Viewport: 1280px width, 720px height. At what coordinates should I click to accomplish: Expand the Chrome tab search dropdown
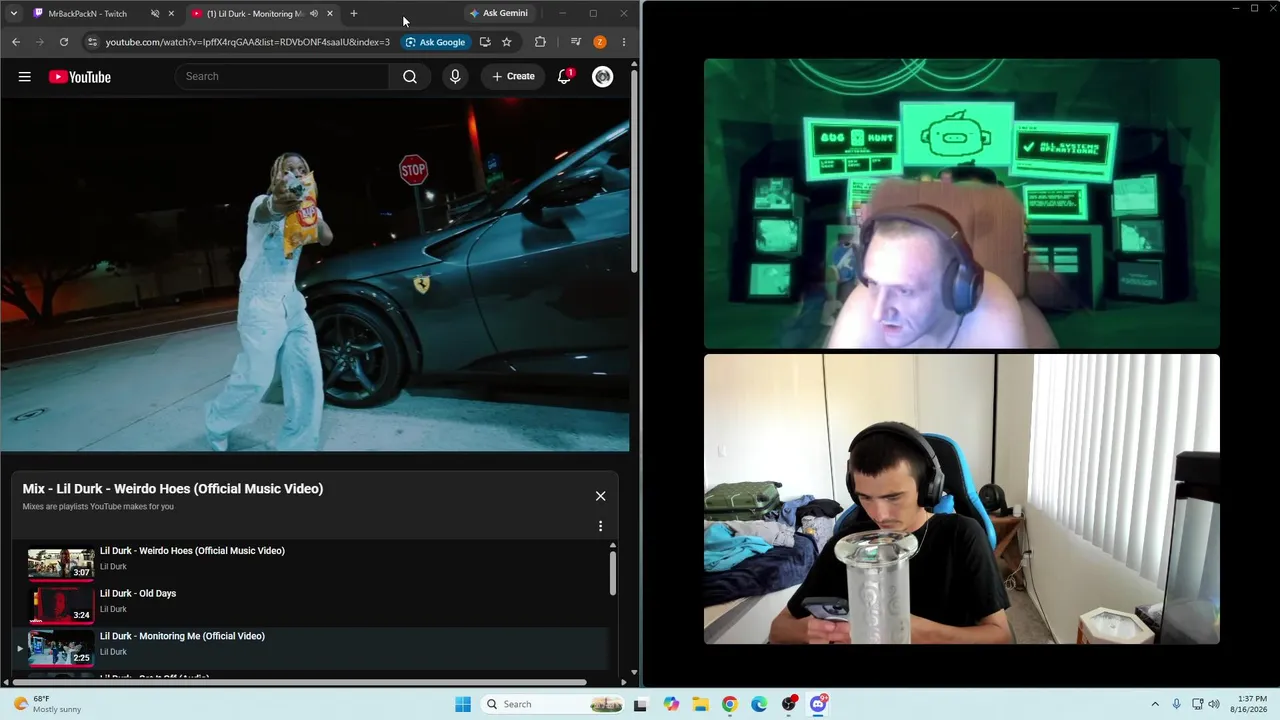[x=13, y=14]
